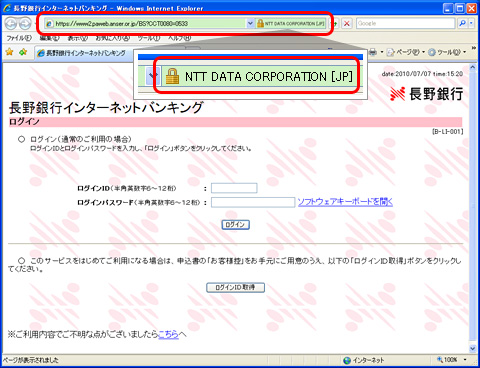Open the ファイル(F) menu
Screen dimensions: 480x368
click(x=19, y=38)
